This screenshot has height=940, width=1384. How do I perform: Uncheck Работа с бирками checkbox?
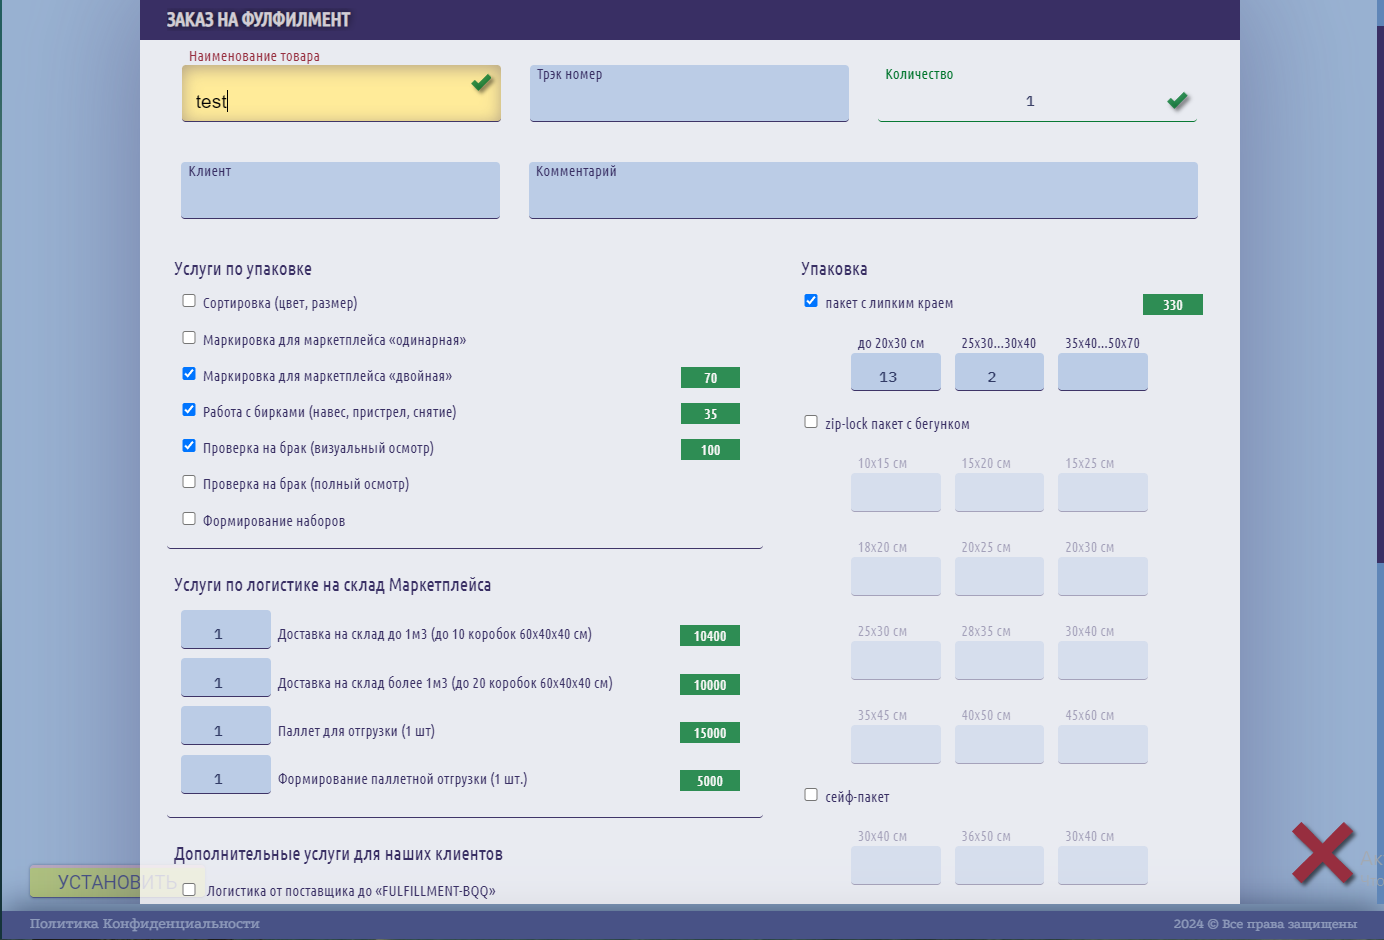189,410
